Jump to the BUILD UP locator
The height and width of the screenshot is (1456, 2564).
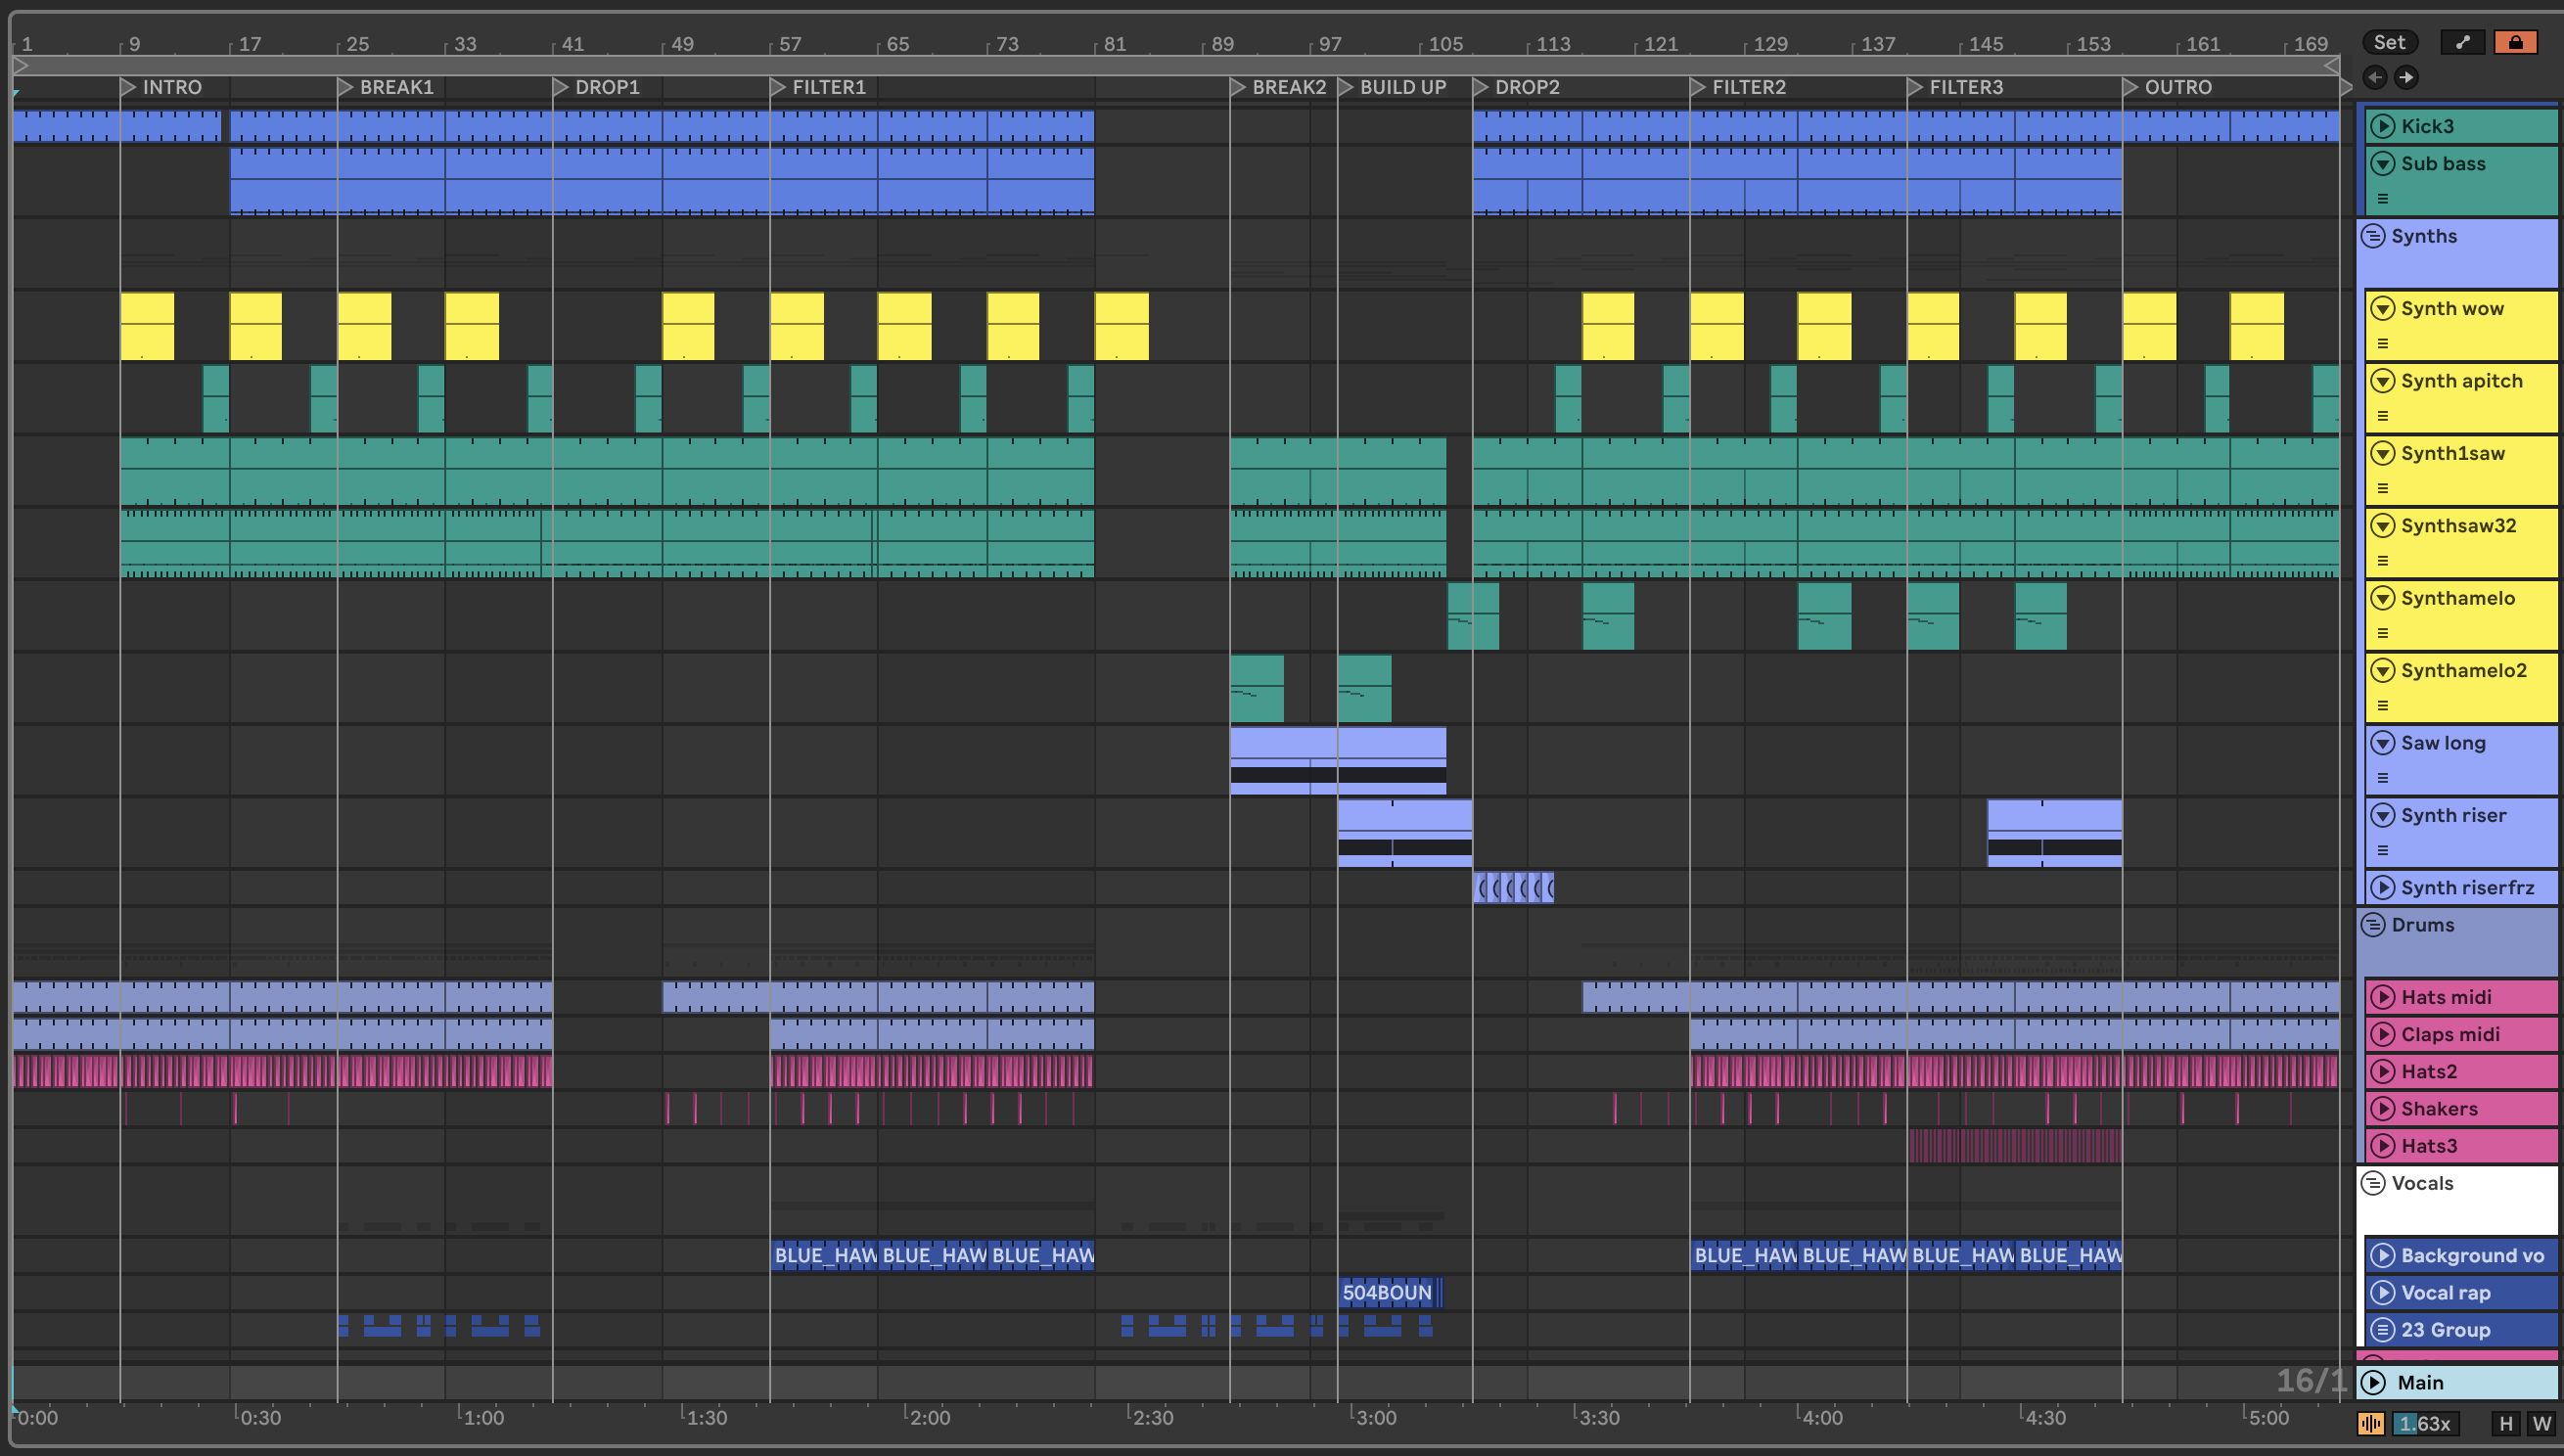click(x=1393, y=87)
